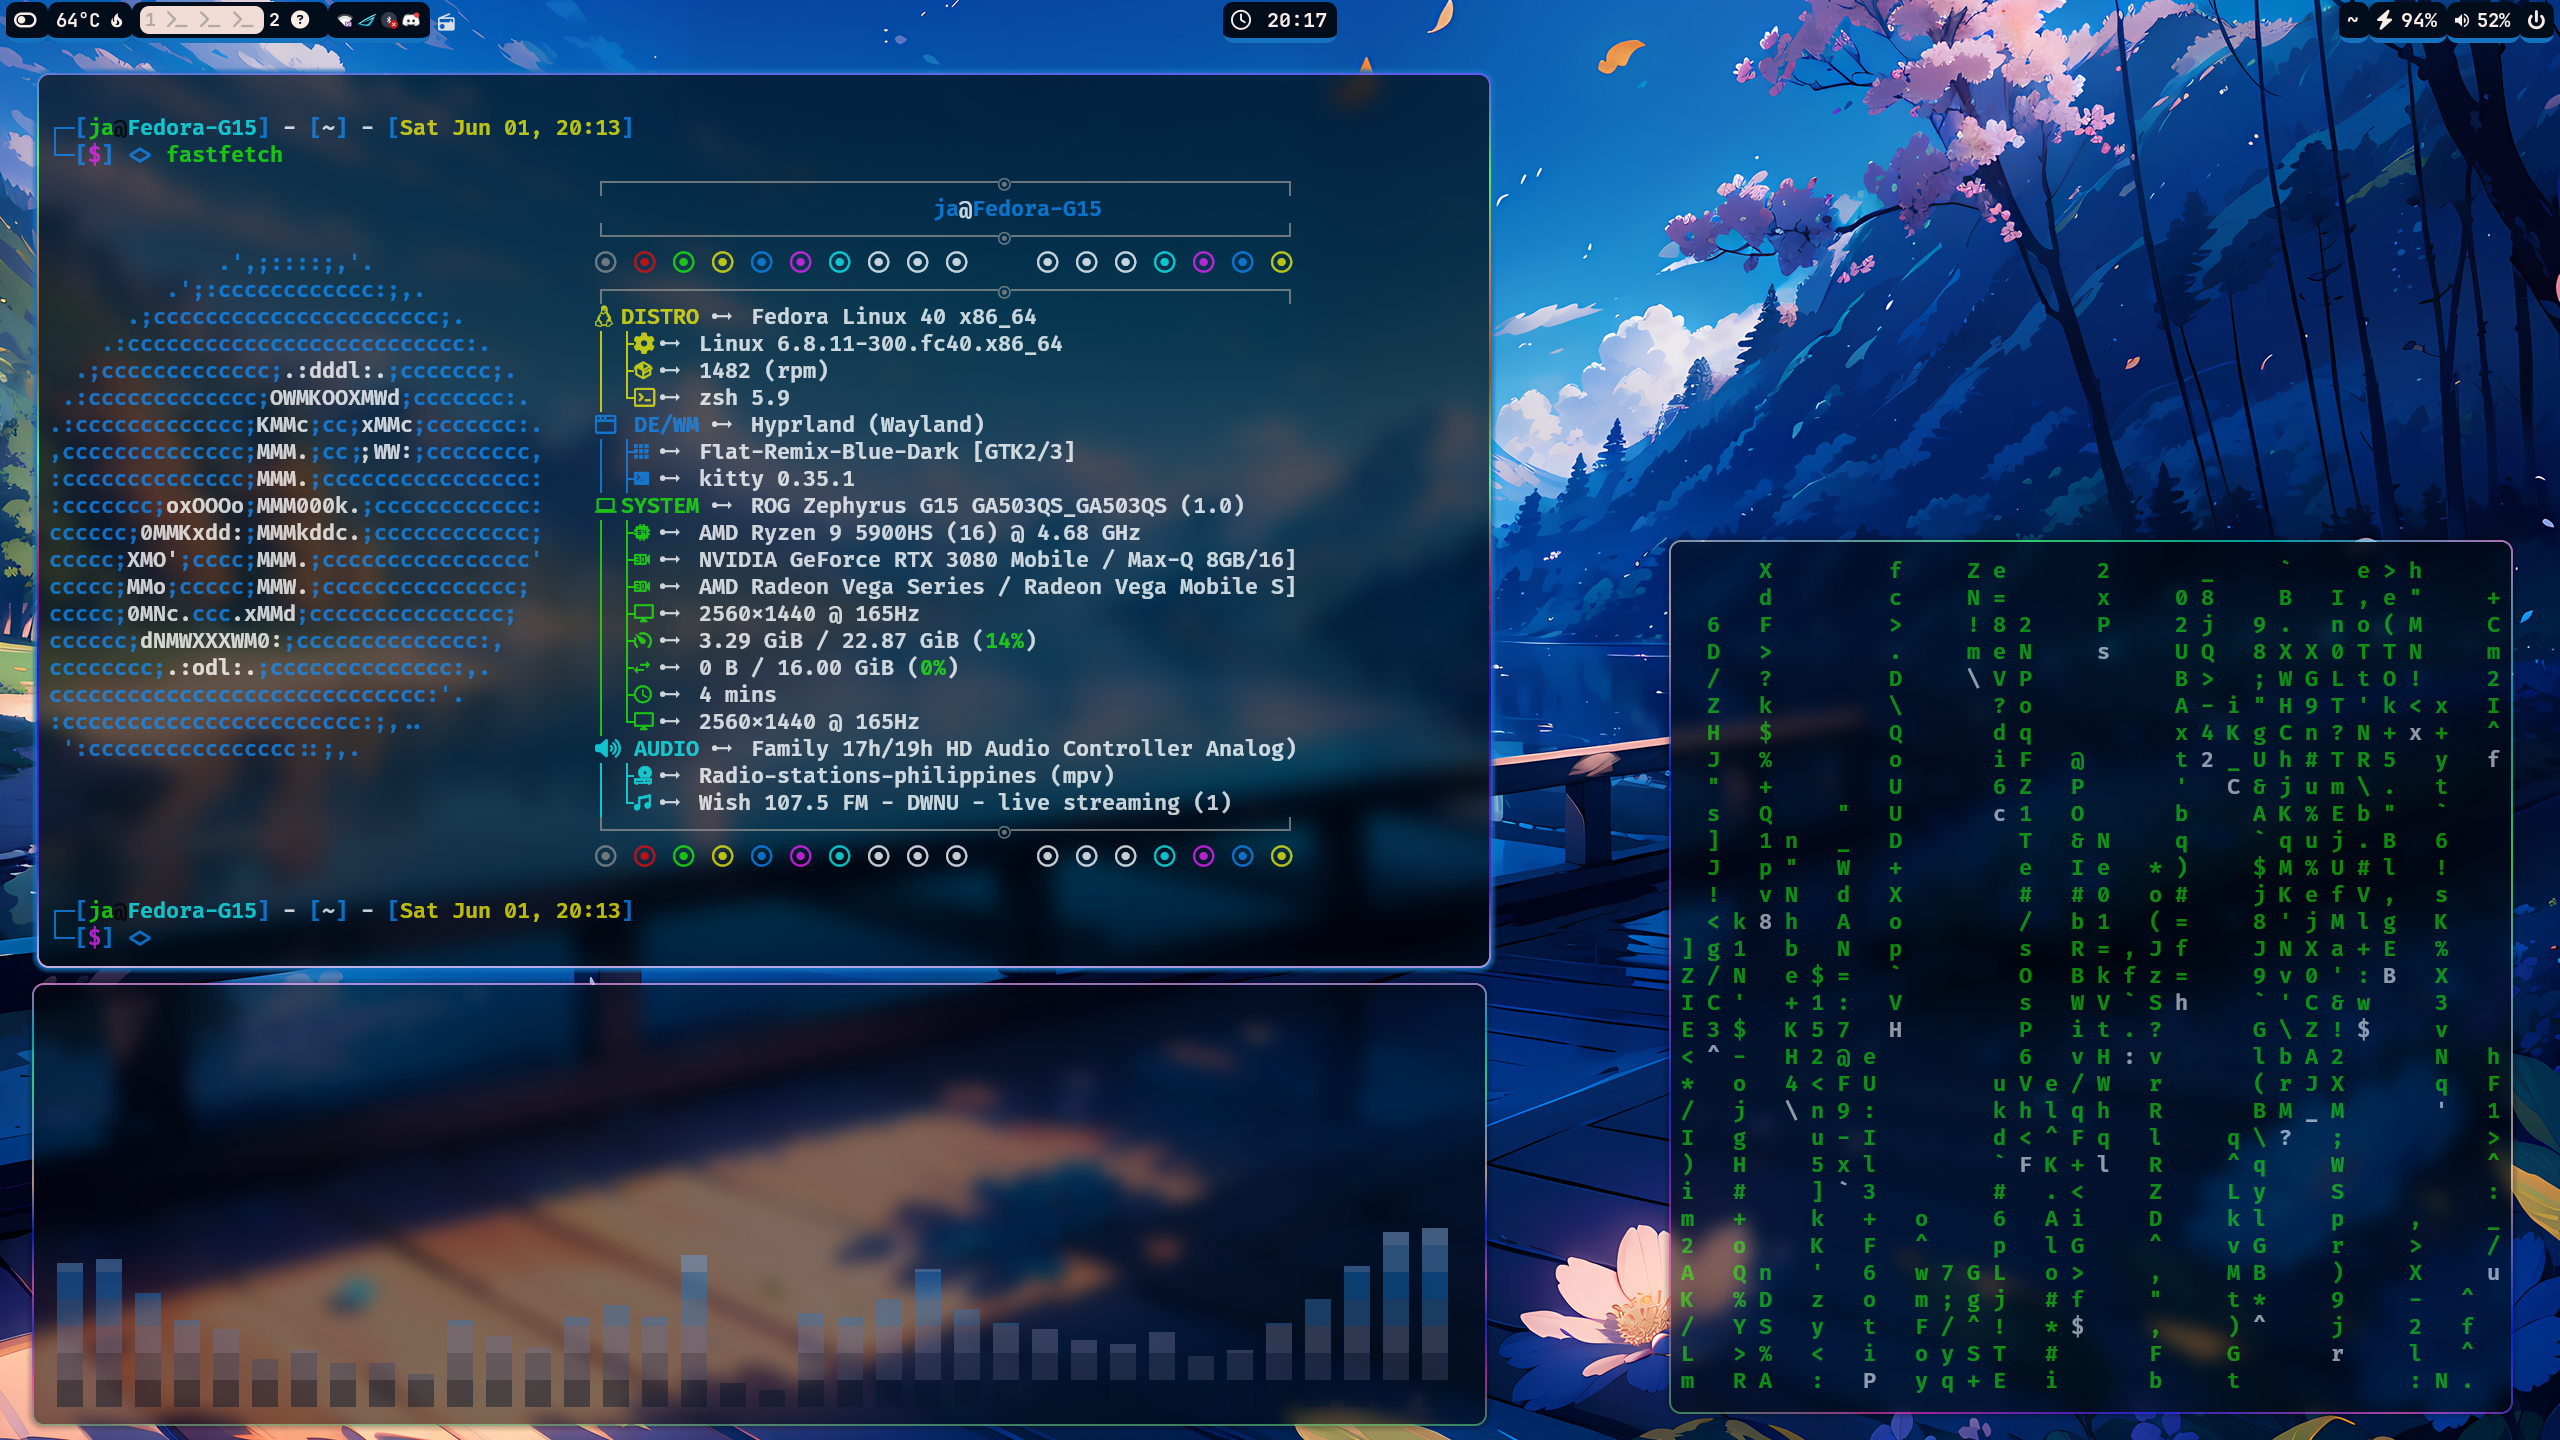This screenshot has height=1440, width=2560.
Task: Click the radio icon beside the tray
Action: tap(447, 22)
